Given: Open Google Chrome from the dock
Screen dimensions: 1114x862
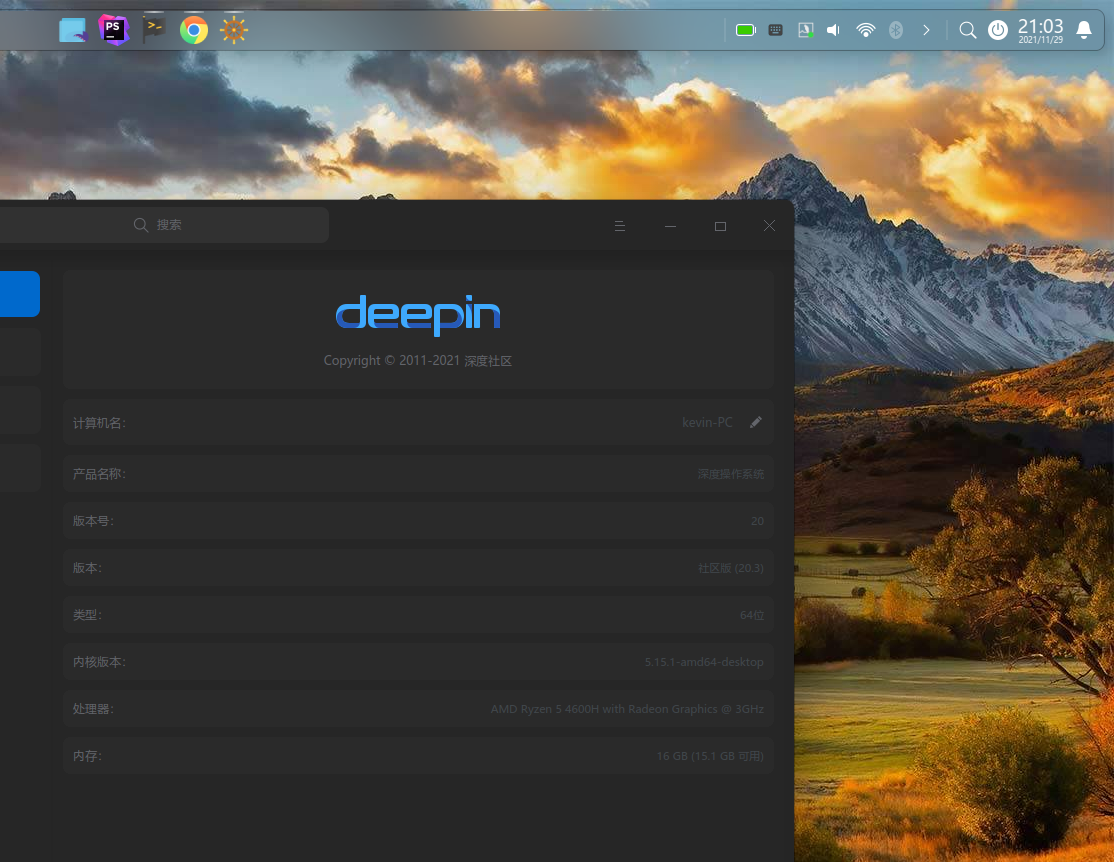Looking at the screenshot, I should point(194,30).
